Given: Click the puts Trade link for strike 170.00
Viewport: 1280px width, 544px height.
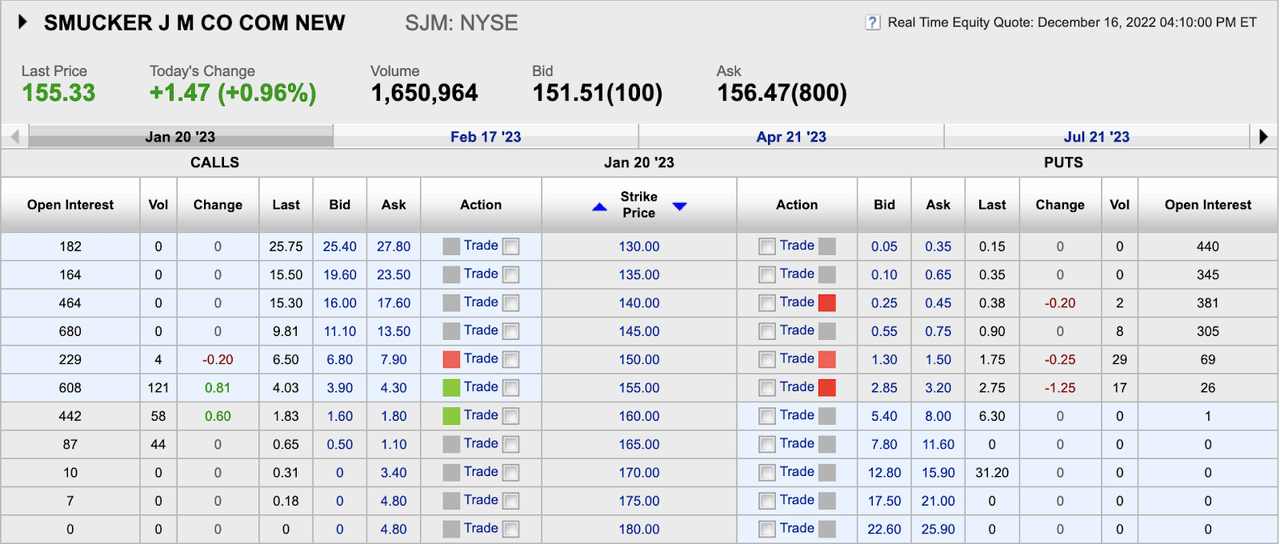Looking at the screenshot, I should click(797, 471).
